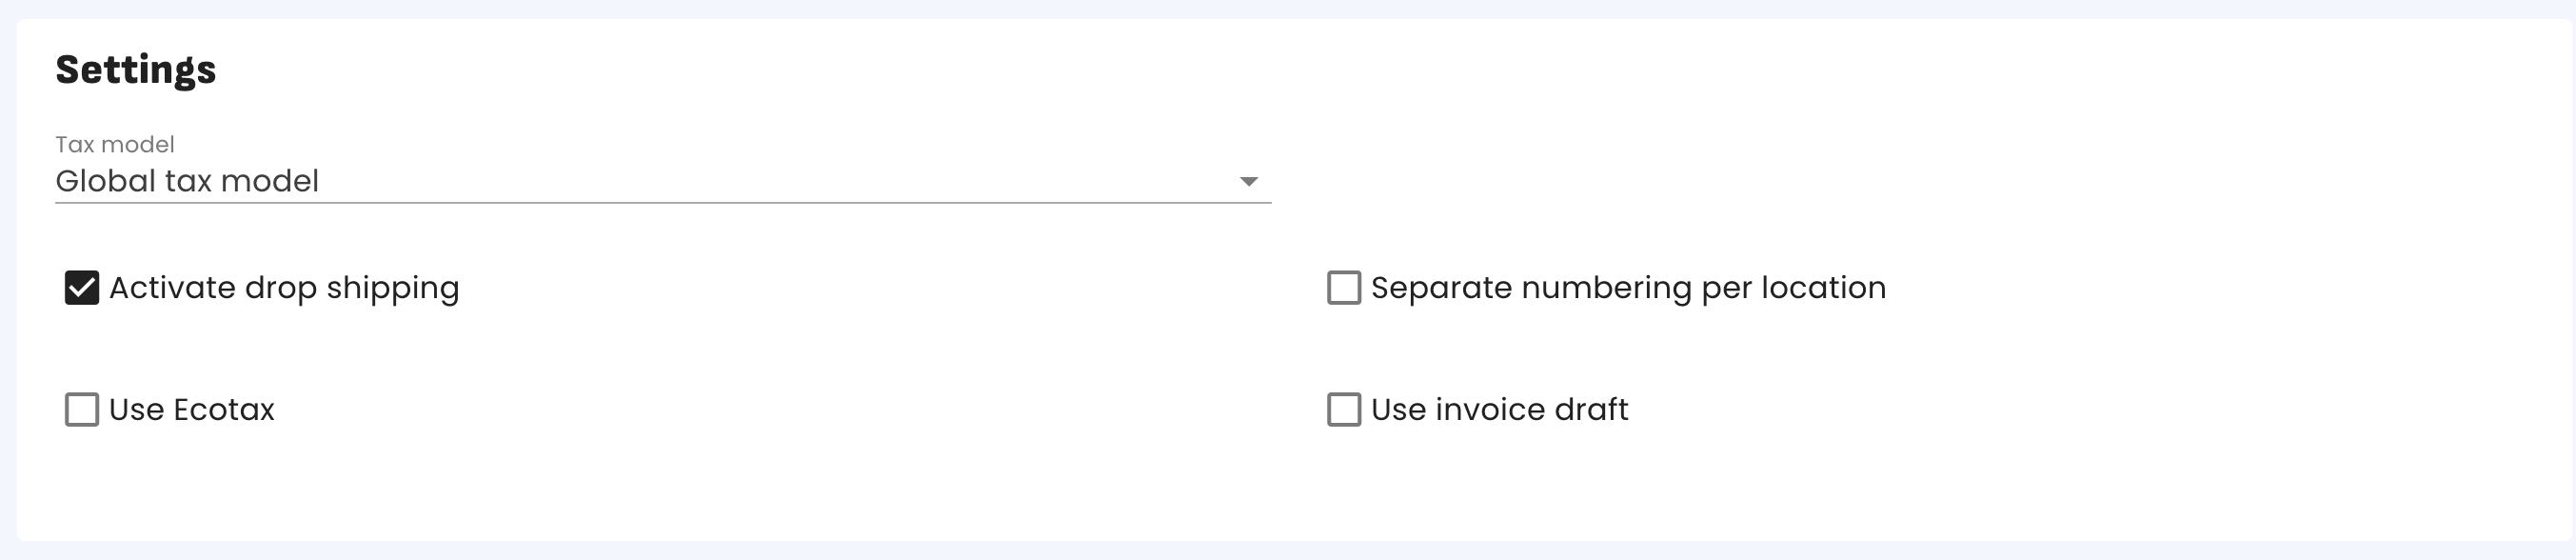Open the Tax model dropdown arrow

coord(1248,182)
